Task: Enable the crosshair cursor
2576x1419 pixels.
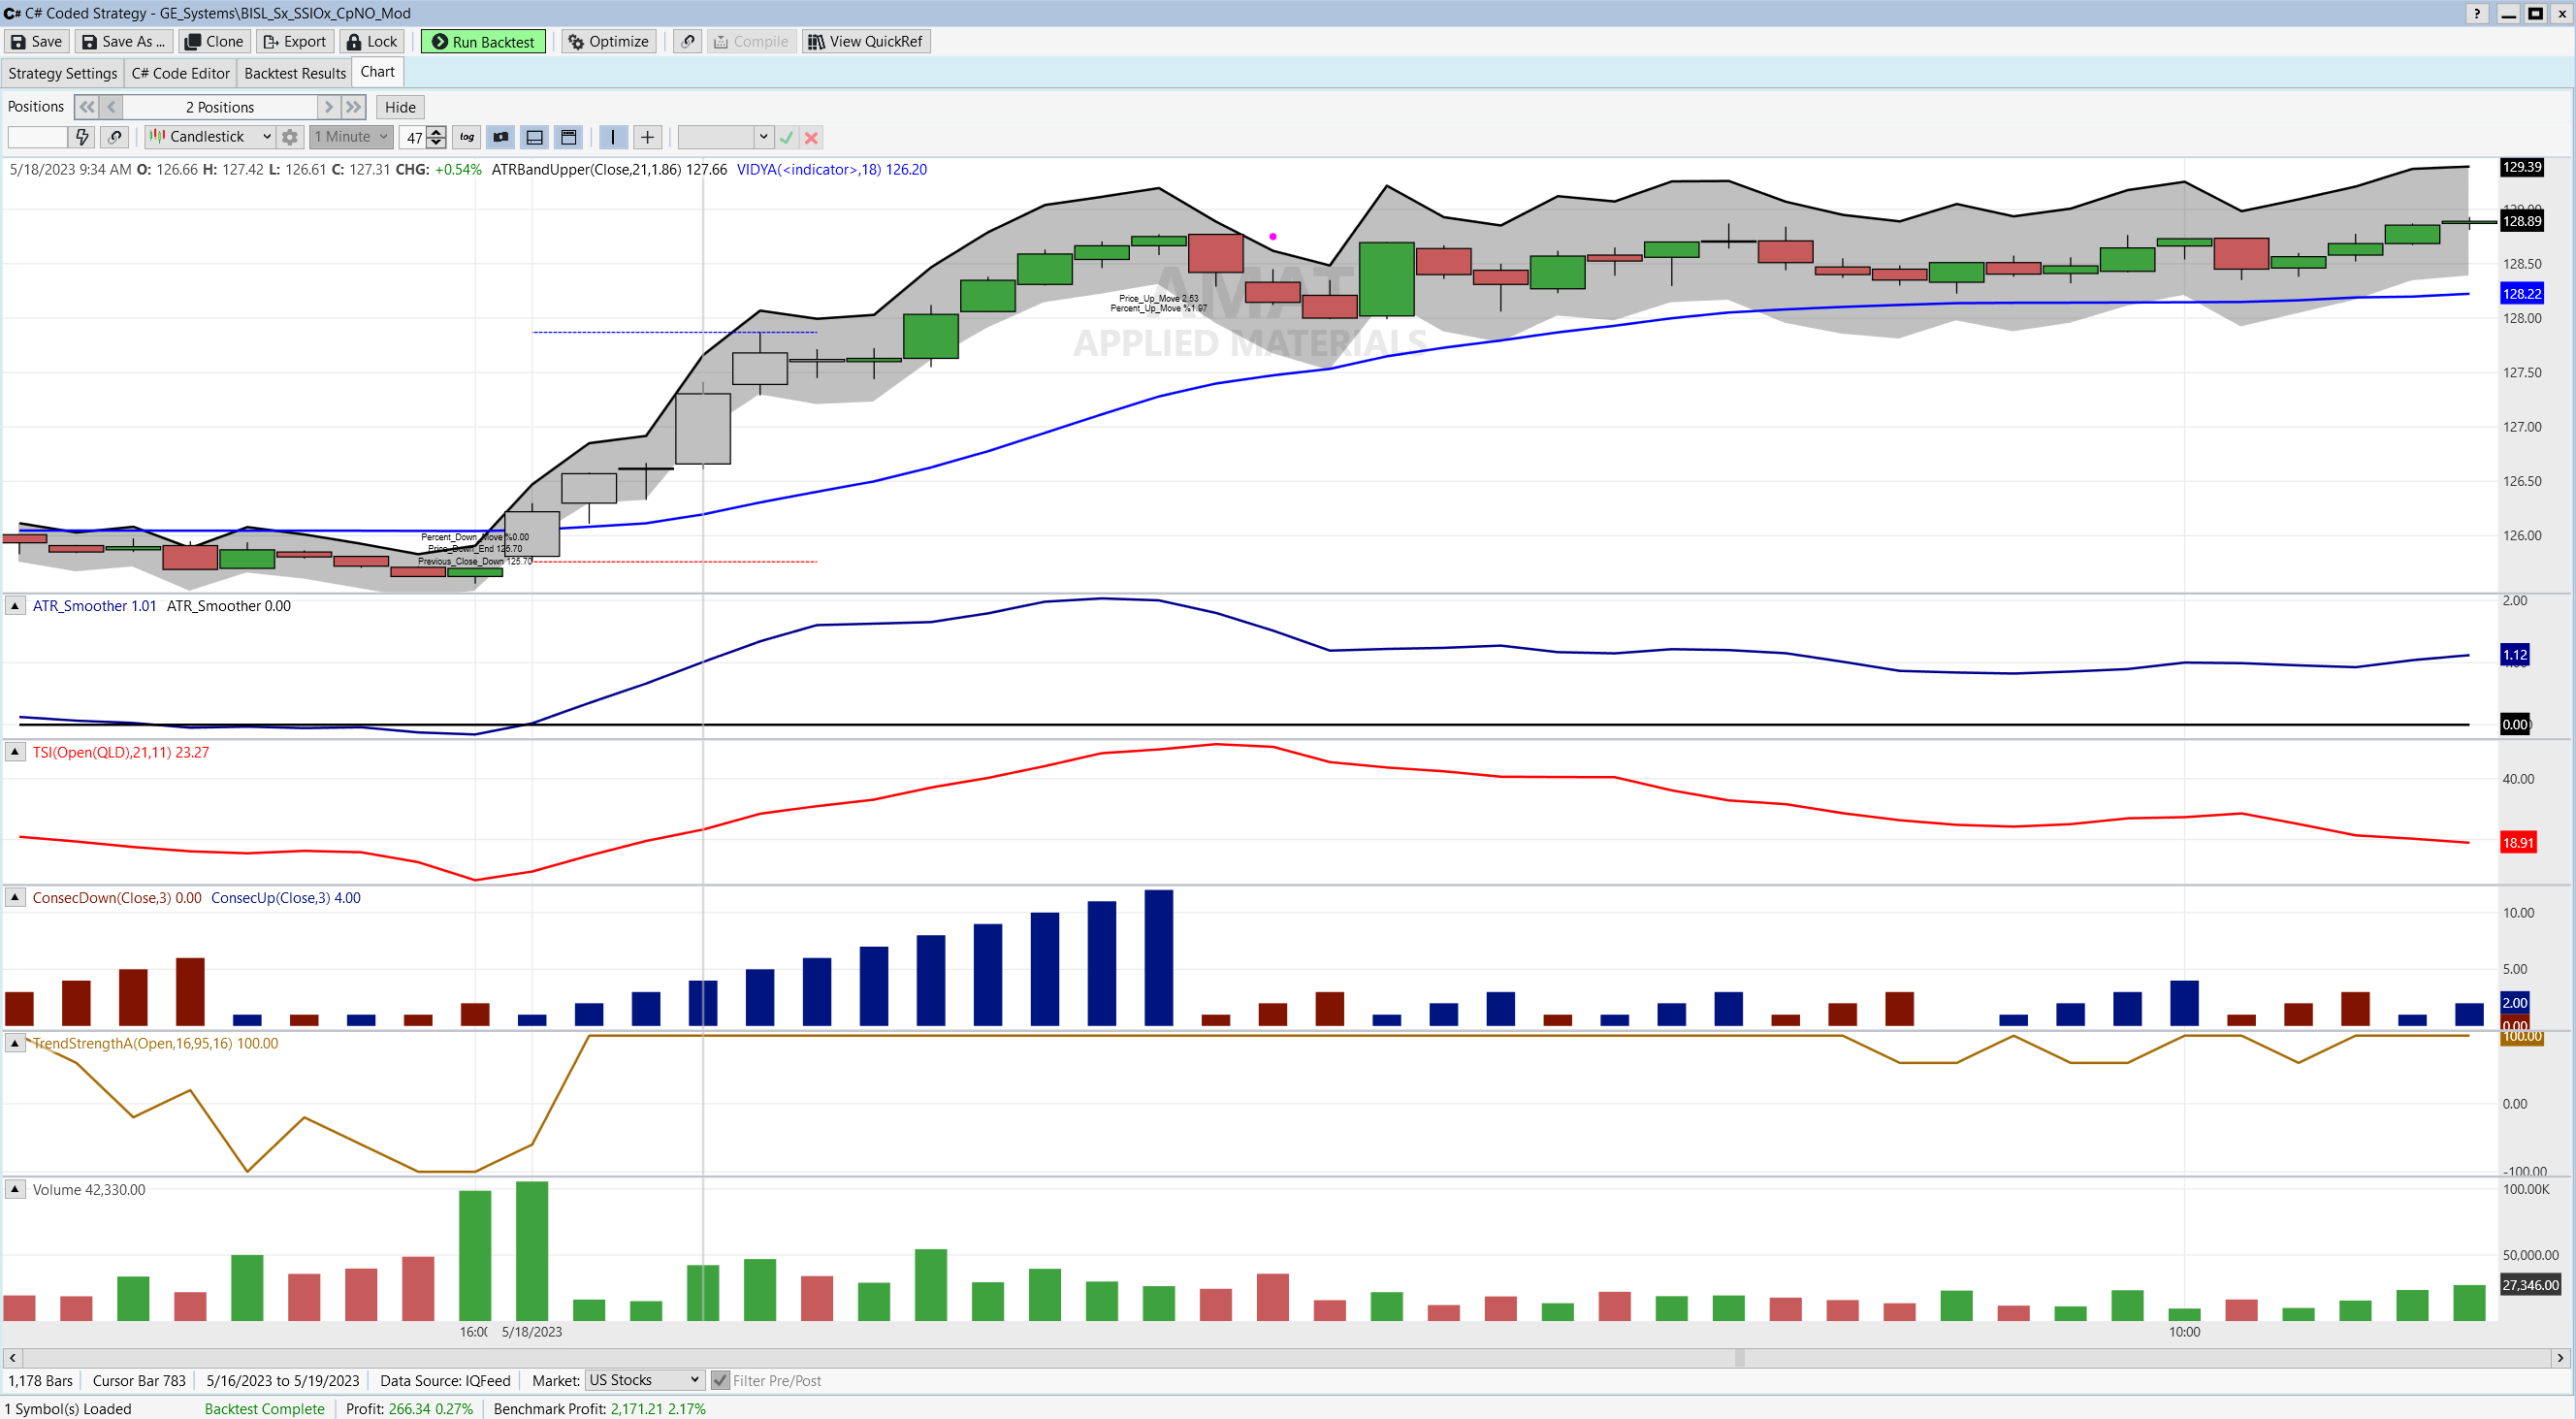Action: (647, 137)
